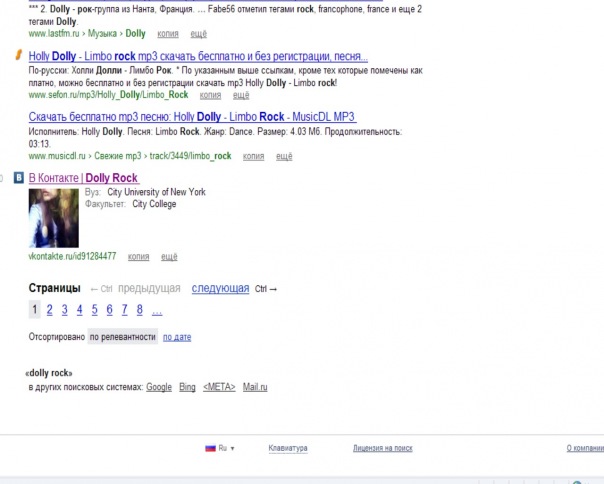This screenshot has width=604, height=484.
Task: Open ещё link for vkontakte.ru result
Action: (169, 257)
